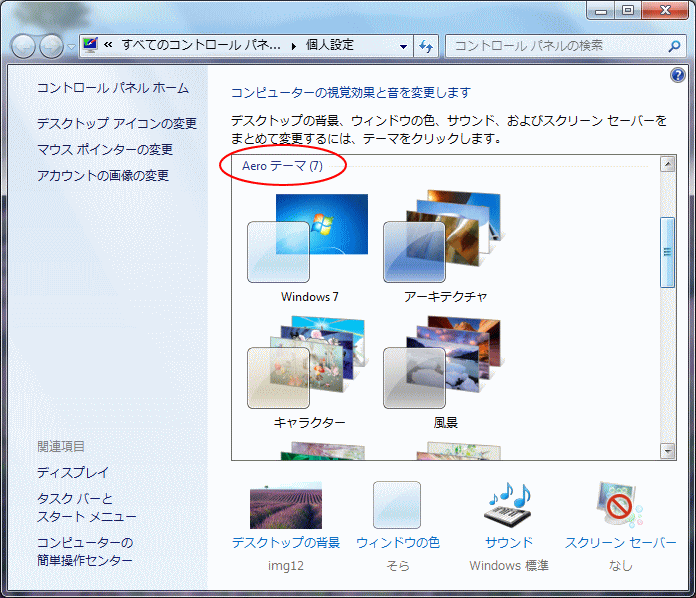
Task: Open アカウントの画像の変更 link
Action: point(103,175)
